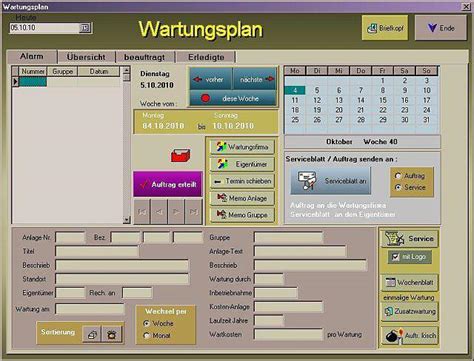The height and width of the screenshot is (361, 474).
Task: Click the Wartung durch field
Action: [269, 279]
